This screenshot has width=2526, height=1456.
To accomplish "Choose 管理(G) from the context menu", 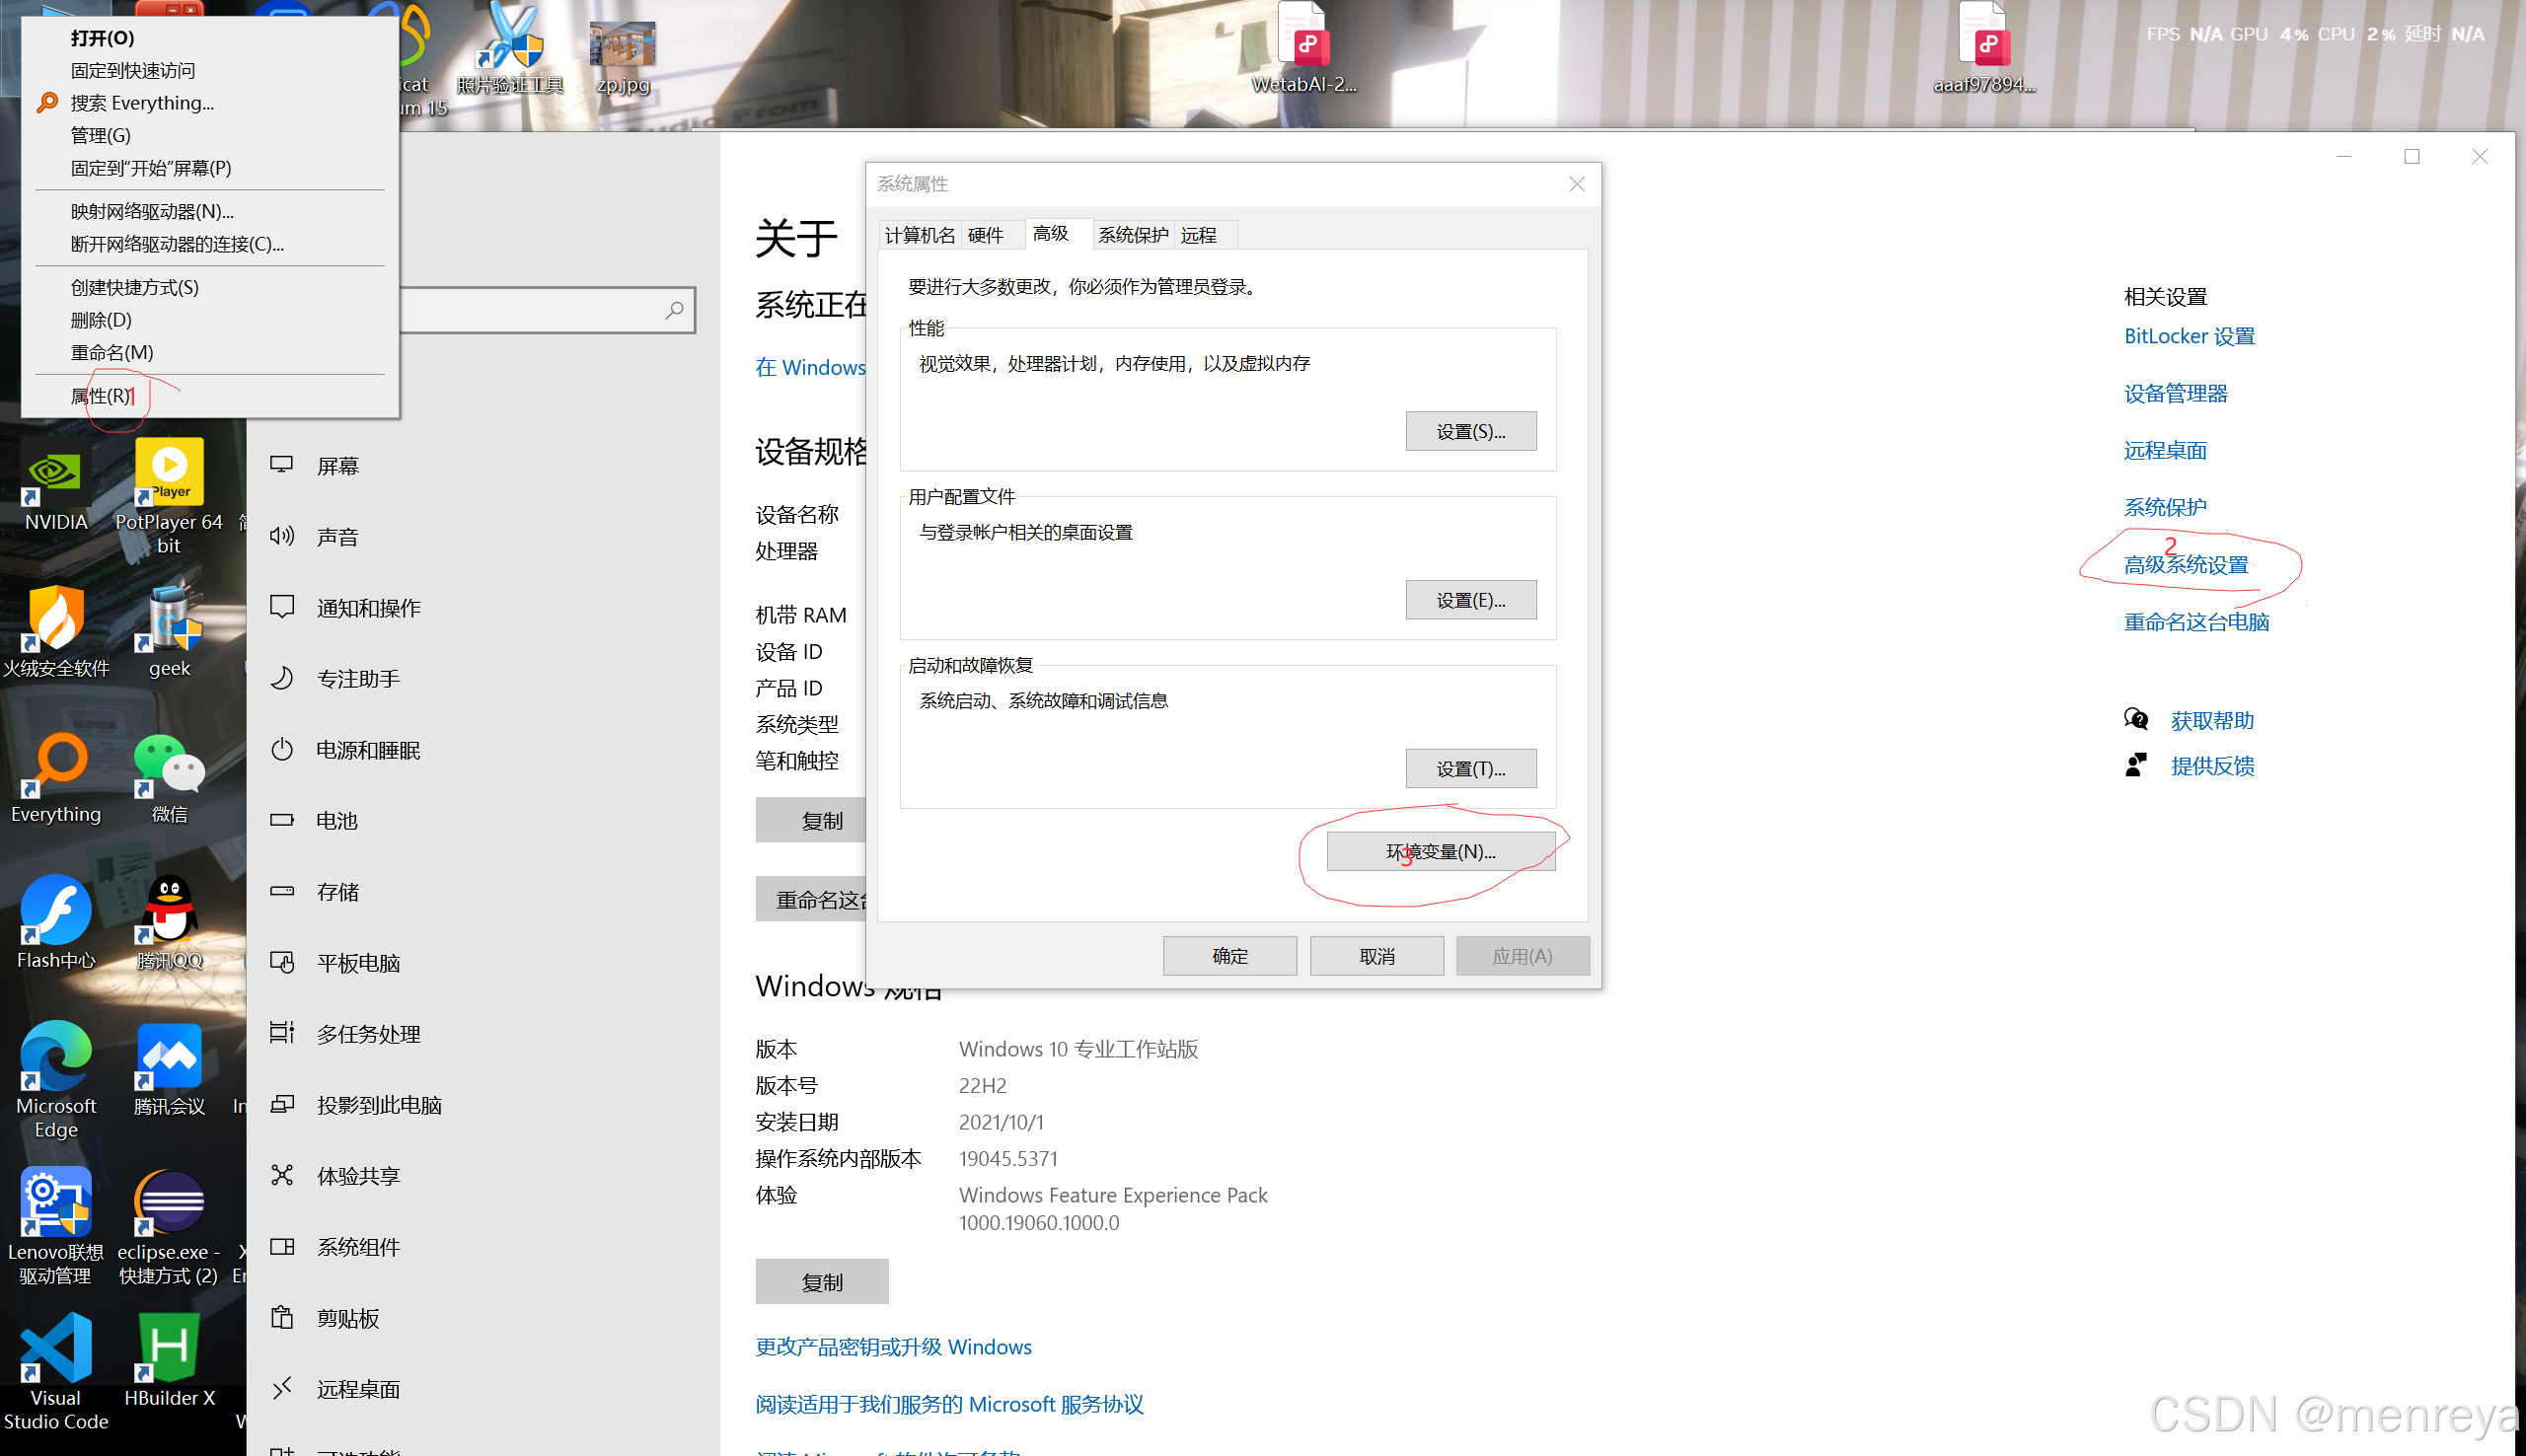I will pos(100,135).
